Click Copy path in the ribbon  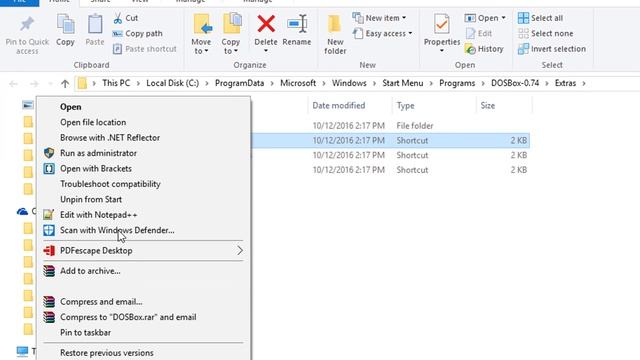[x=138, y=33]
